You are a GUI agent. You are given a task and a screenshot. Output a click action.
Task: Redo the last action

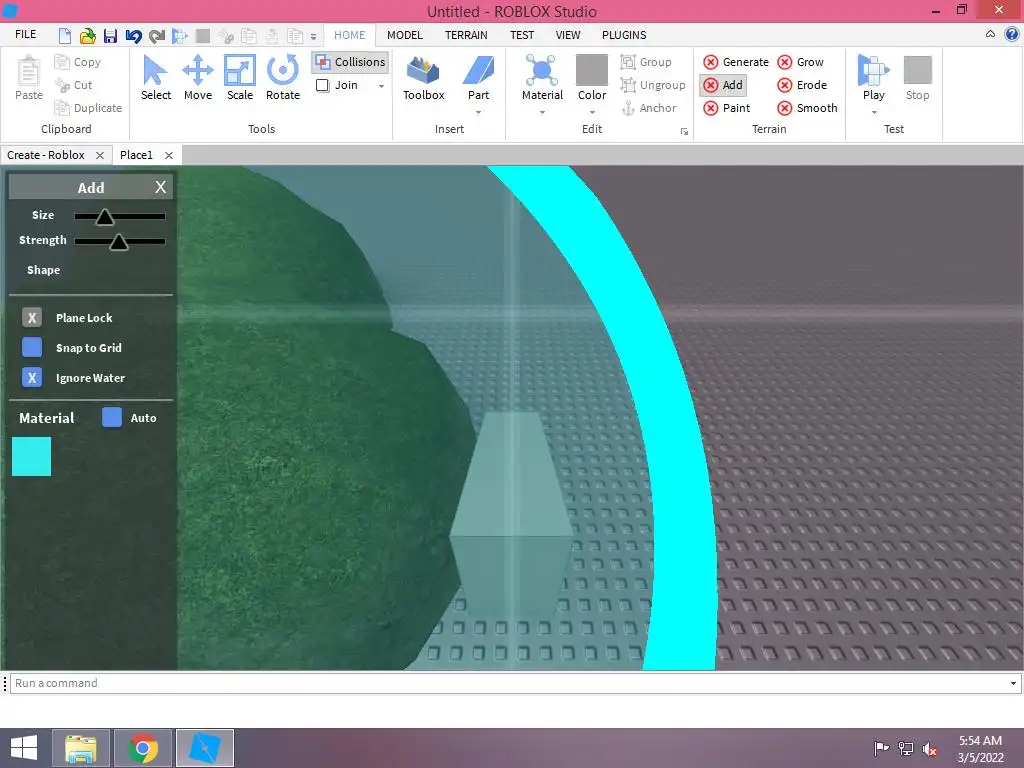pos(157,35)
